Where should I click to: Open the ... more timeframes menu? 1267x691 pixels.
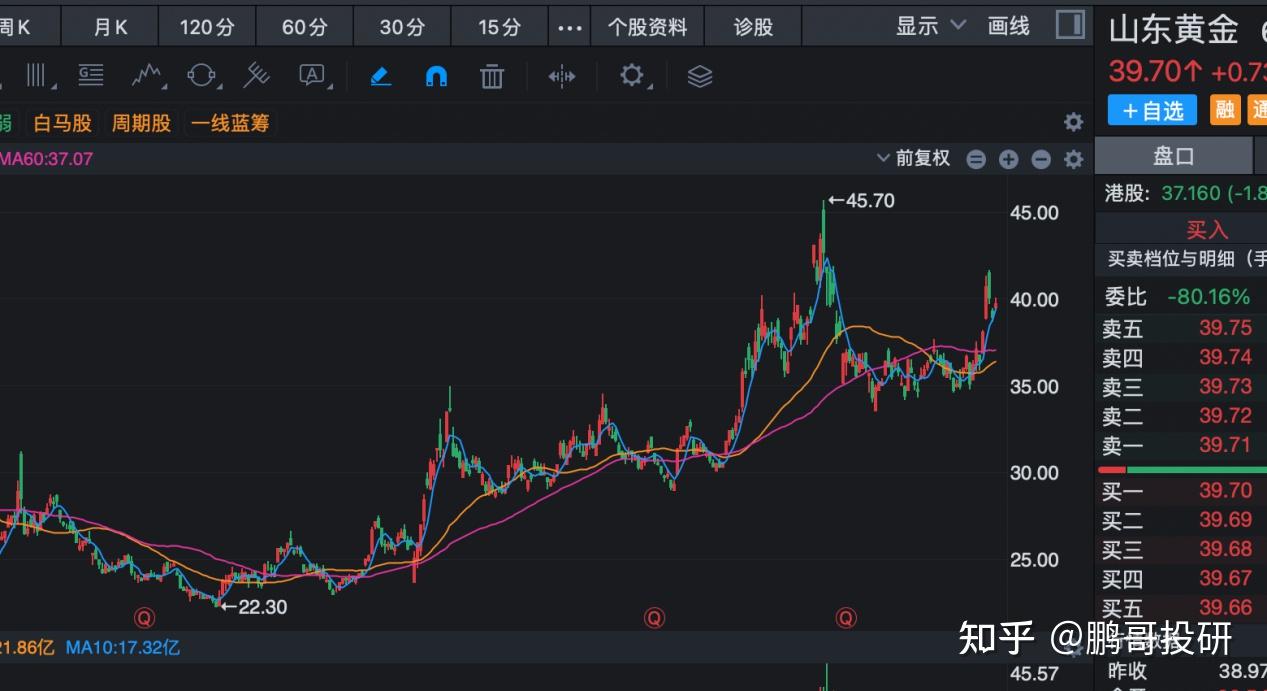pos(569,26)
